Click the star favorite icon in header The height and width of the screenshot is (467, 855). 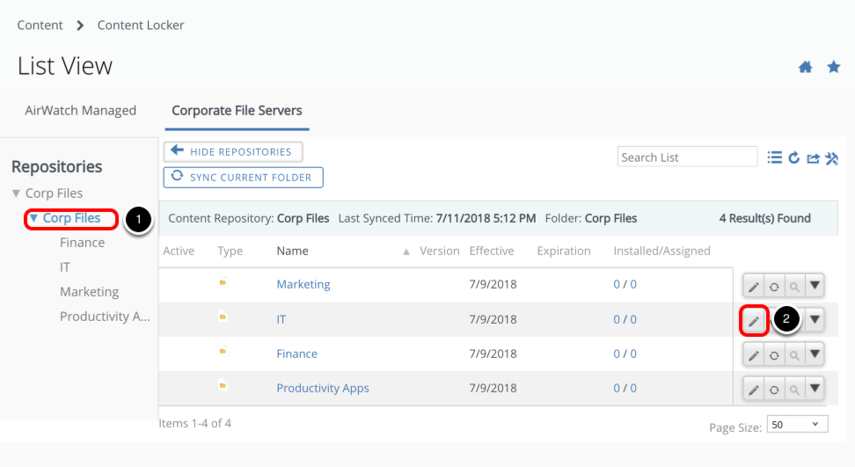click(x=833, y=67)
